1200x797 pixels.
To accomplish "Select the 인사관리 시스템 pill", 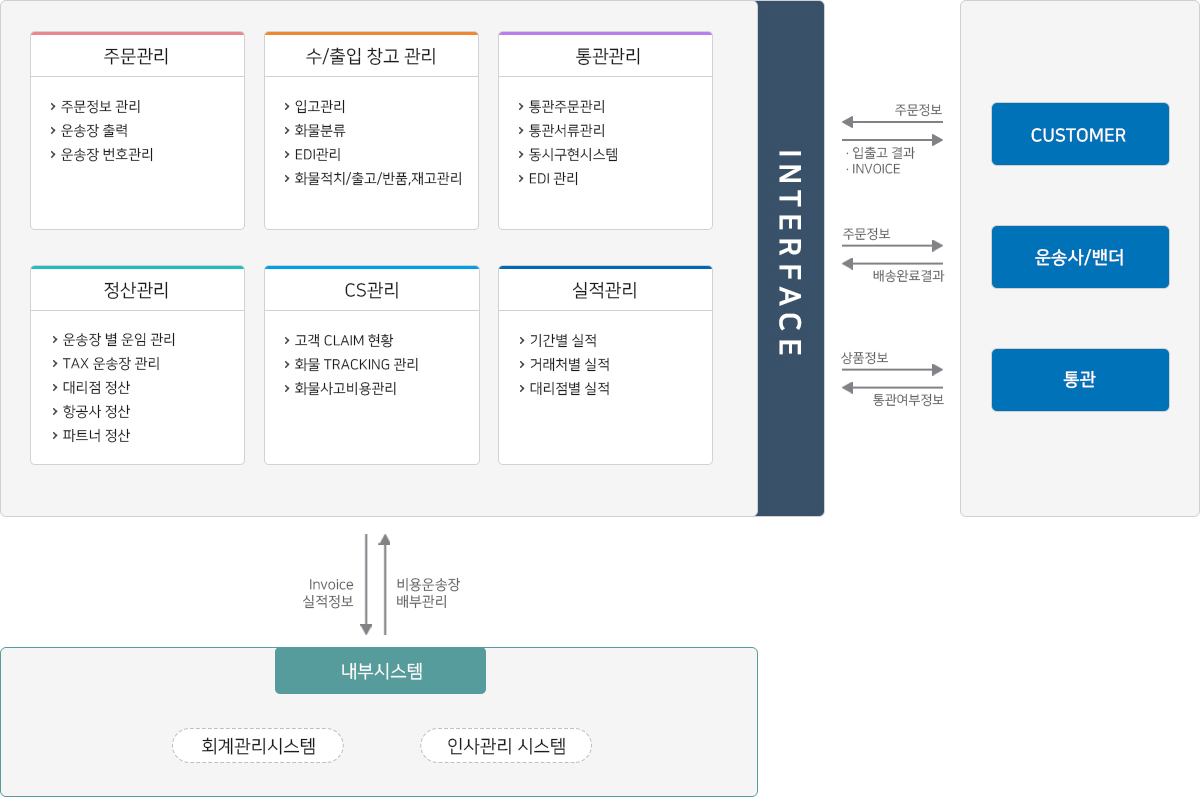I will [506, 745].
